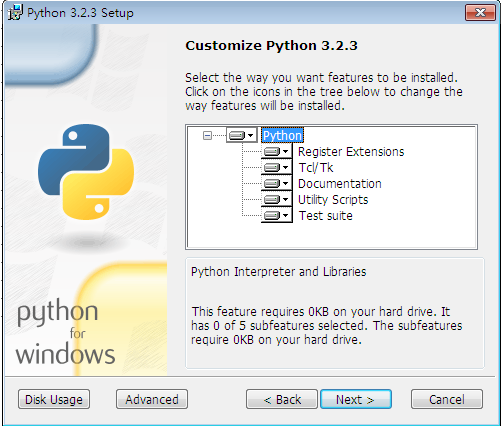Open dropdown arrow next to Test suite

286,215
